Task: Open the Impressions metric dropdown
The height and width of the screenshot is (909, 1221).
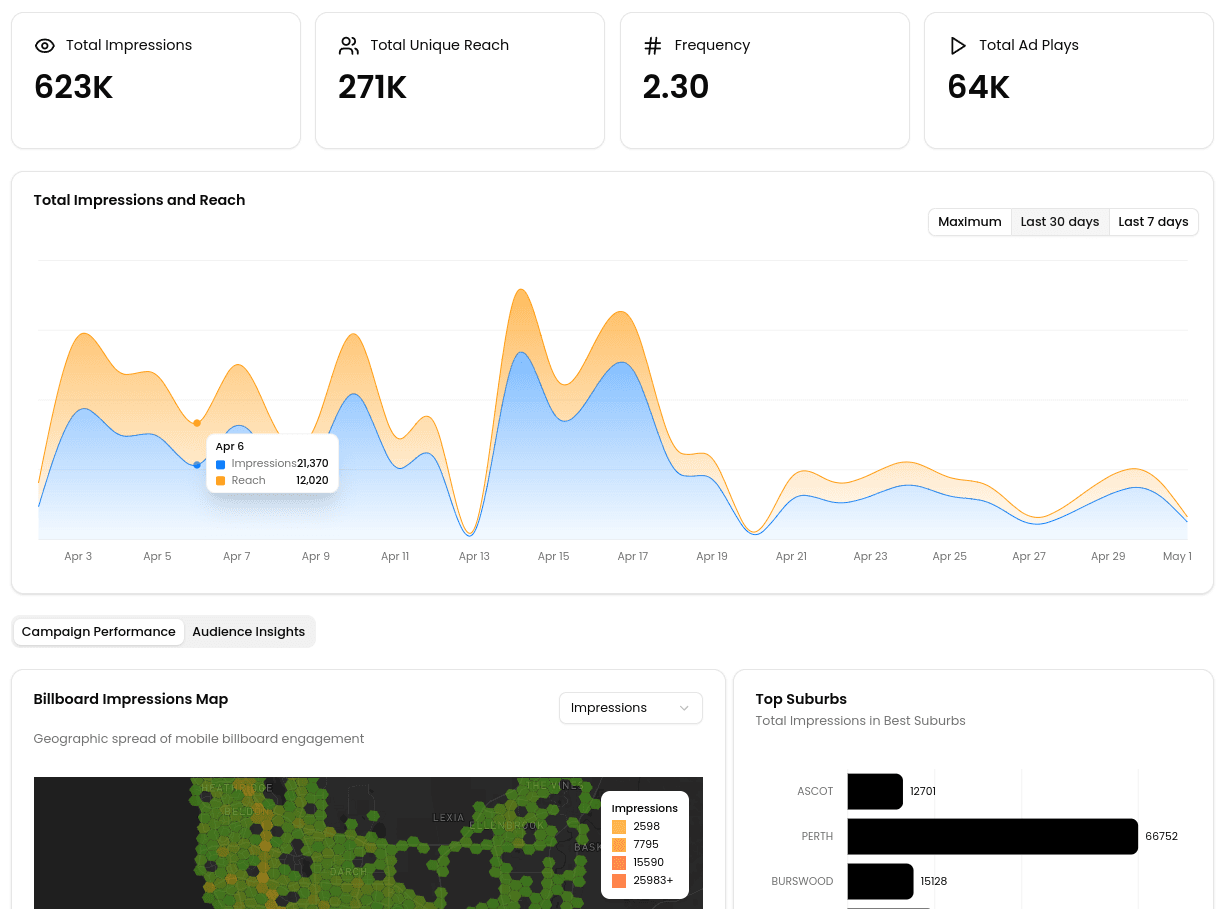Action: [630, 707]
